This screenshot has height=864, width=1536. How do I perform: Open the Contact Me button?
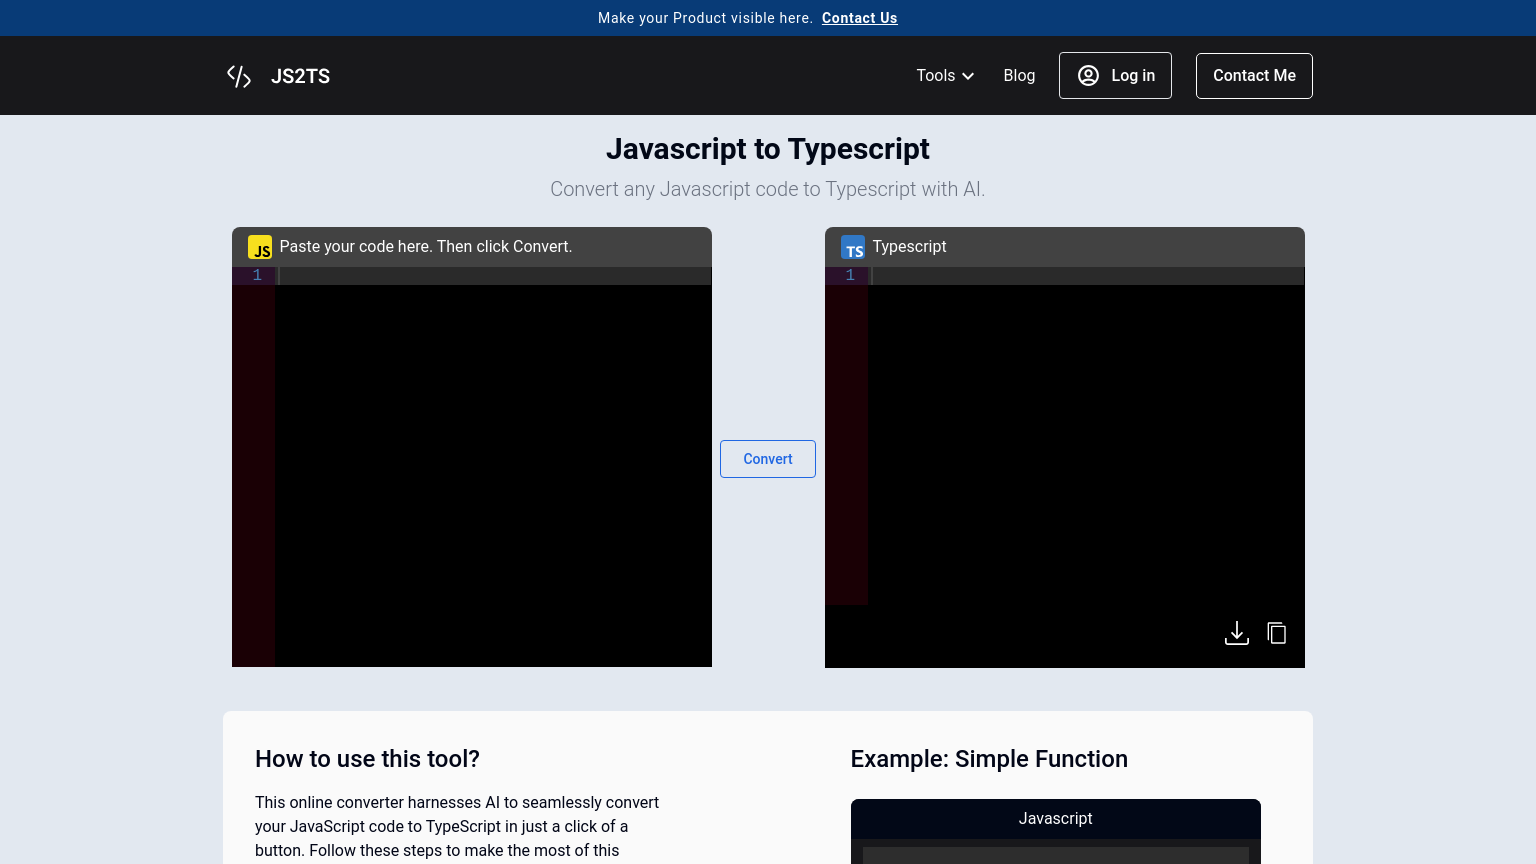(1254, 76)
